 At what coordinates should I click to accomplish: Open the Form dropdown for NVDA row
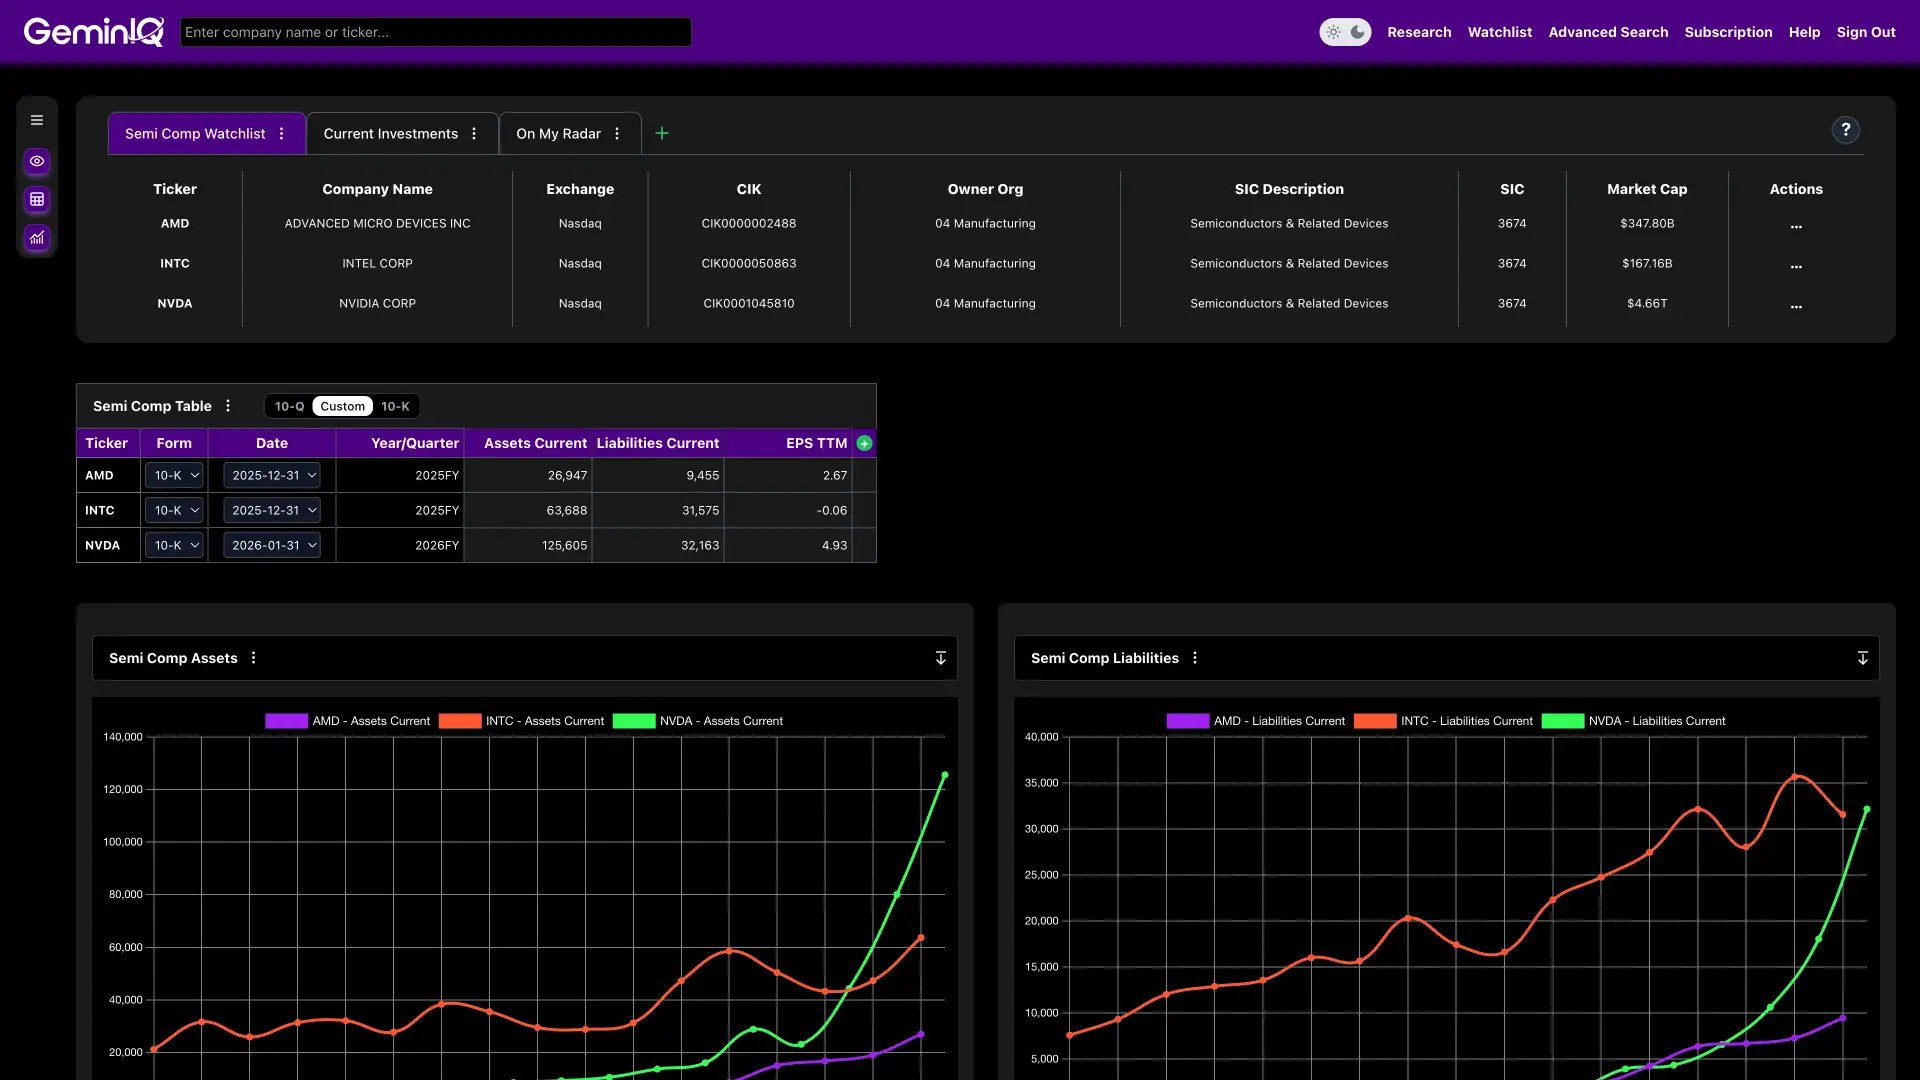point(174,545)
